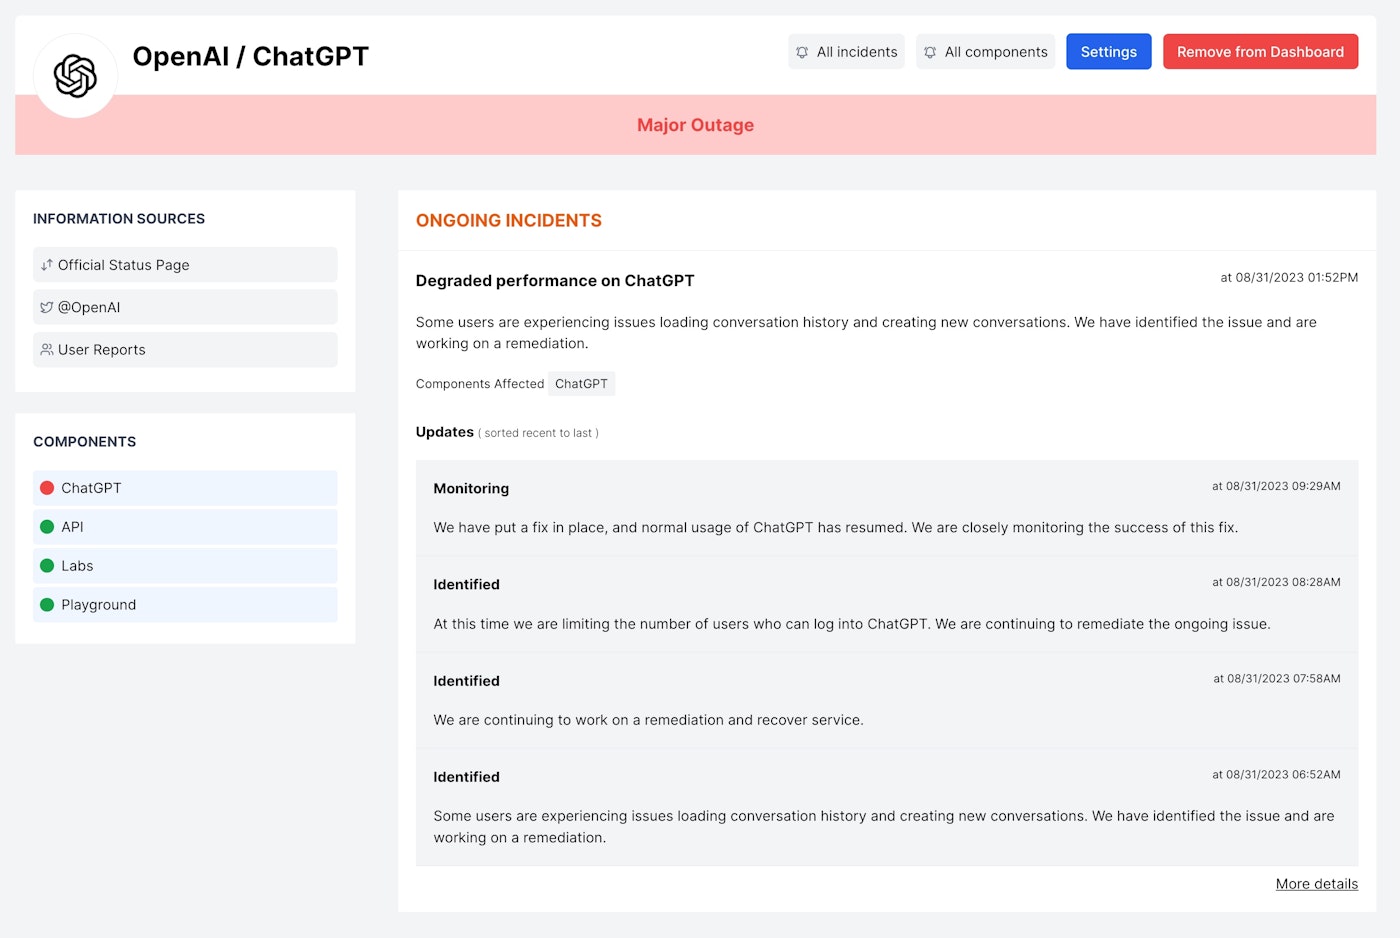The width and height of the screenshot is (1400, 938).
Task: Click the Twitter bird icon beside @OpenAI
Action: [x=47, y=307]
